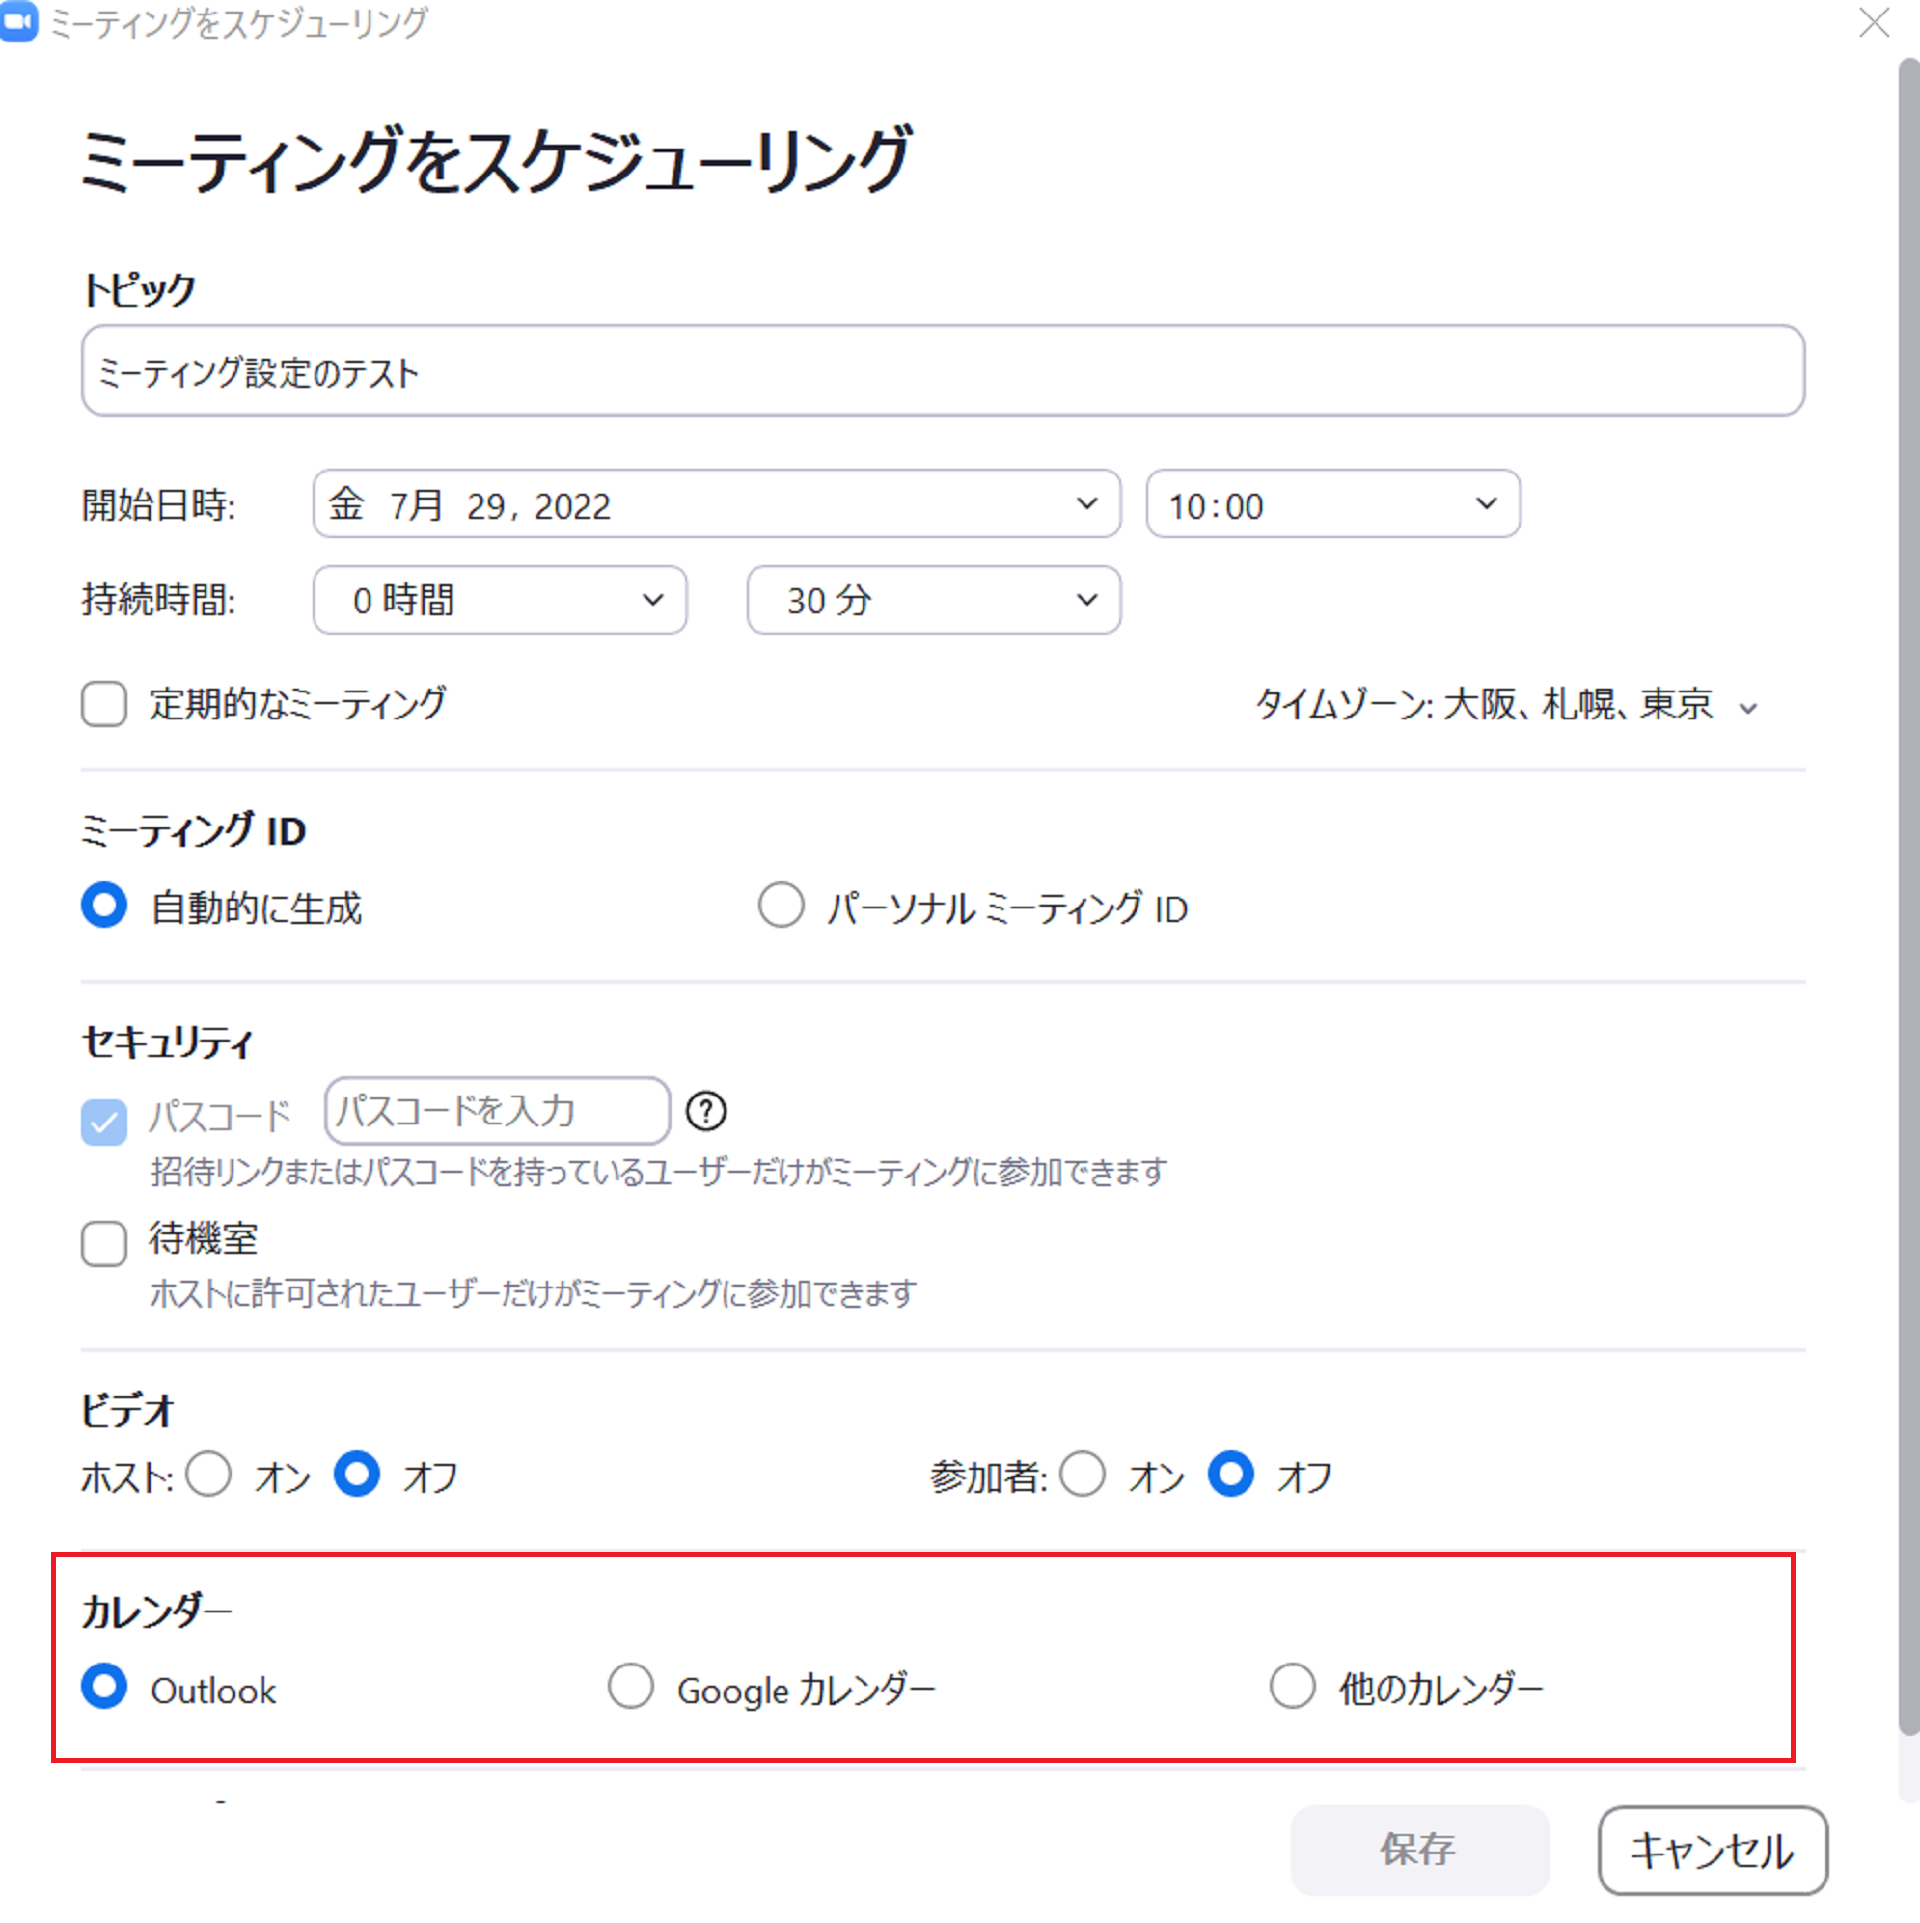Open the start date dropdown

click(x=716, y=504)
